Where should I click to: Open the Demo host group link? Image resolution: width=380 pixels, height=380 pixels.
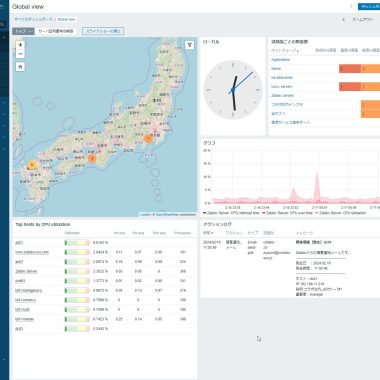point(276,68)
